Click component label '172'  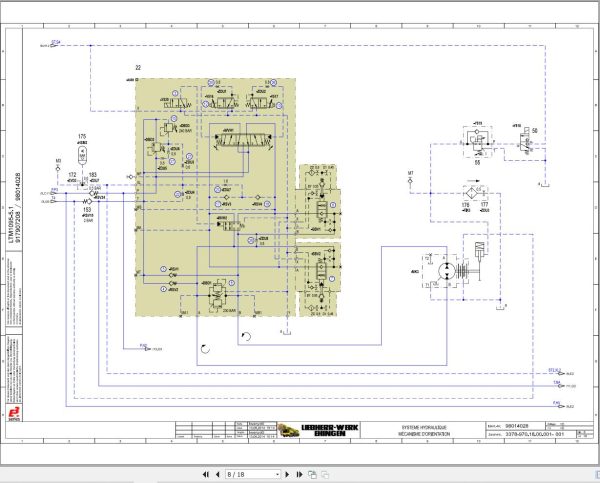click(x=72, y=175)
